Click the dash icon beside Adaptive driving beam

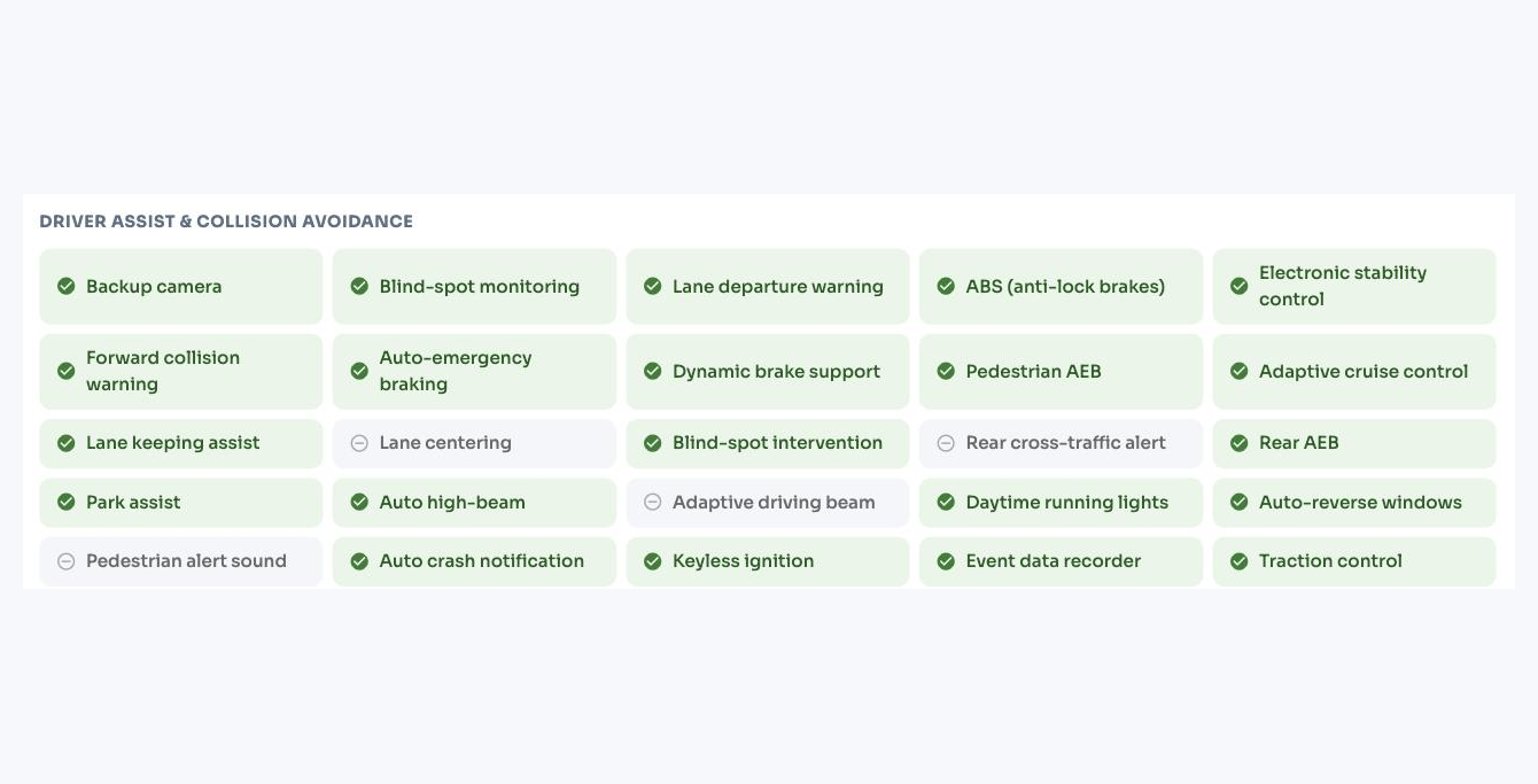point(652,502)
